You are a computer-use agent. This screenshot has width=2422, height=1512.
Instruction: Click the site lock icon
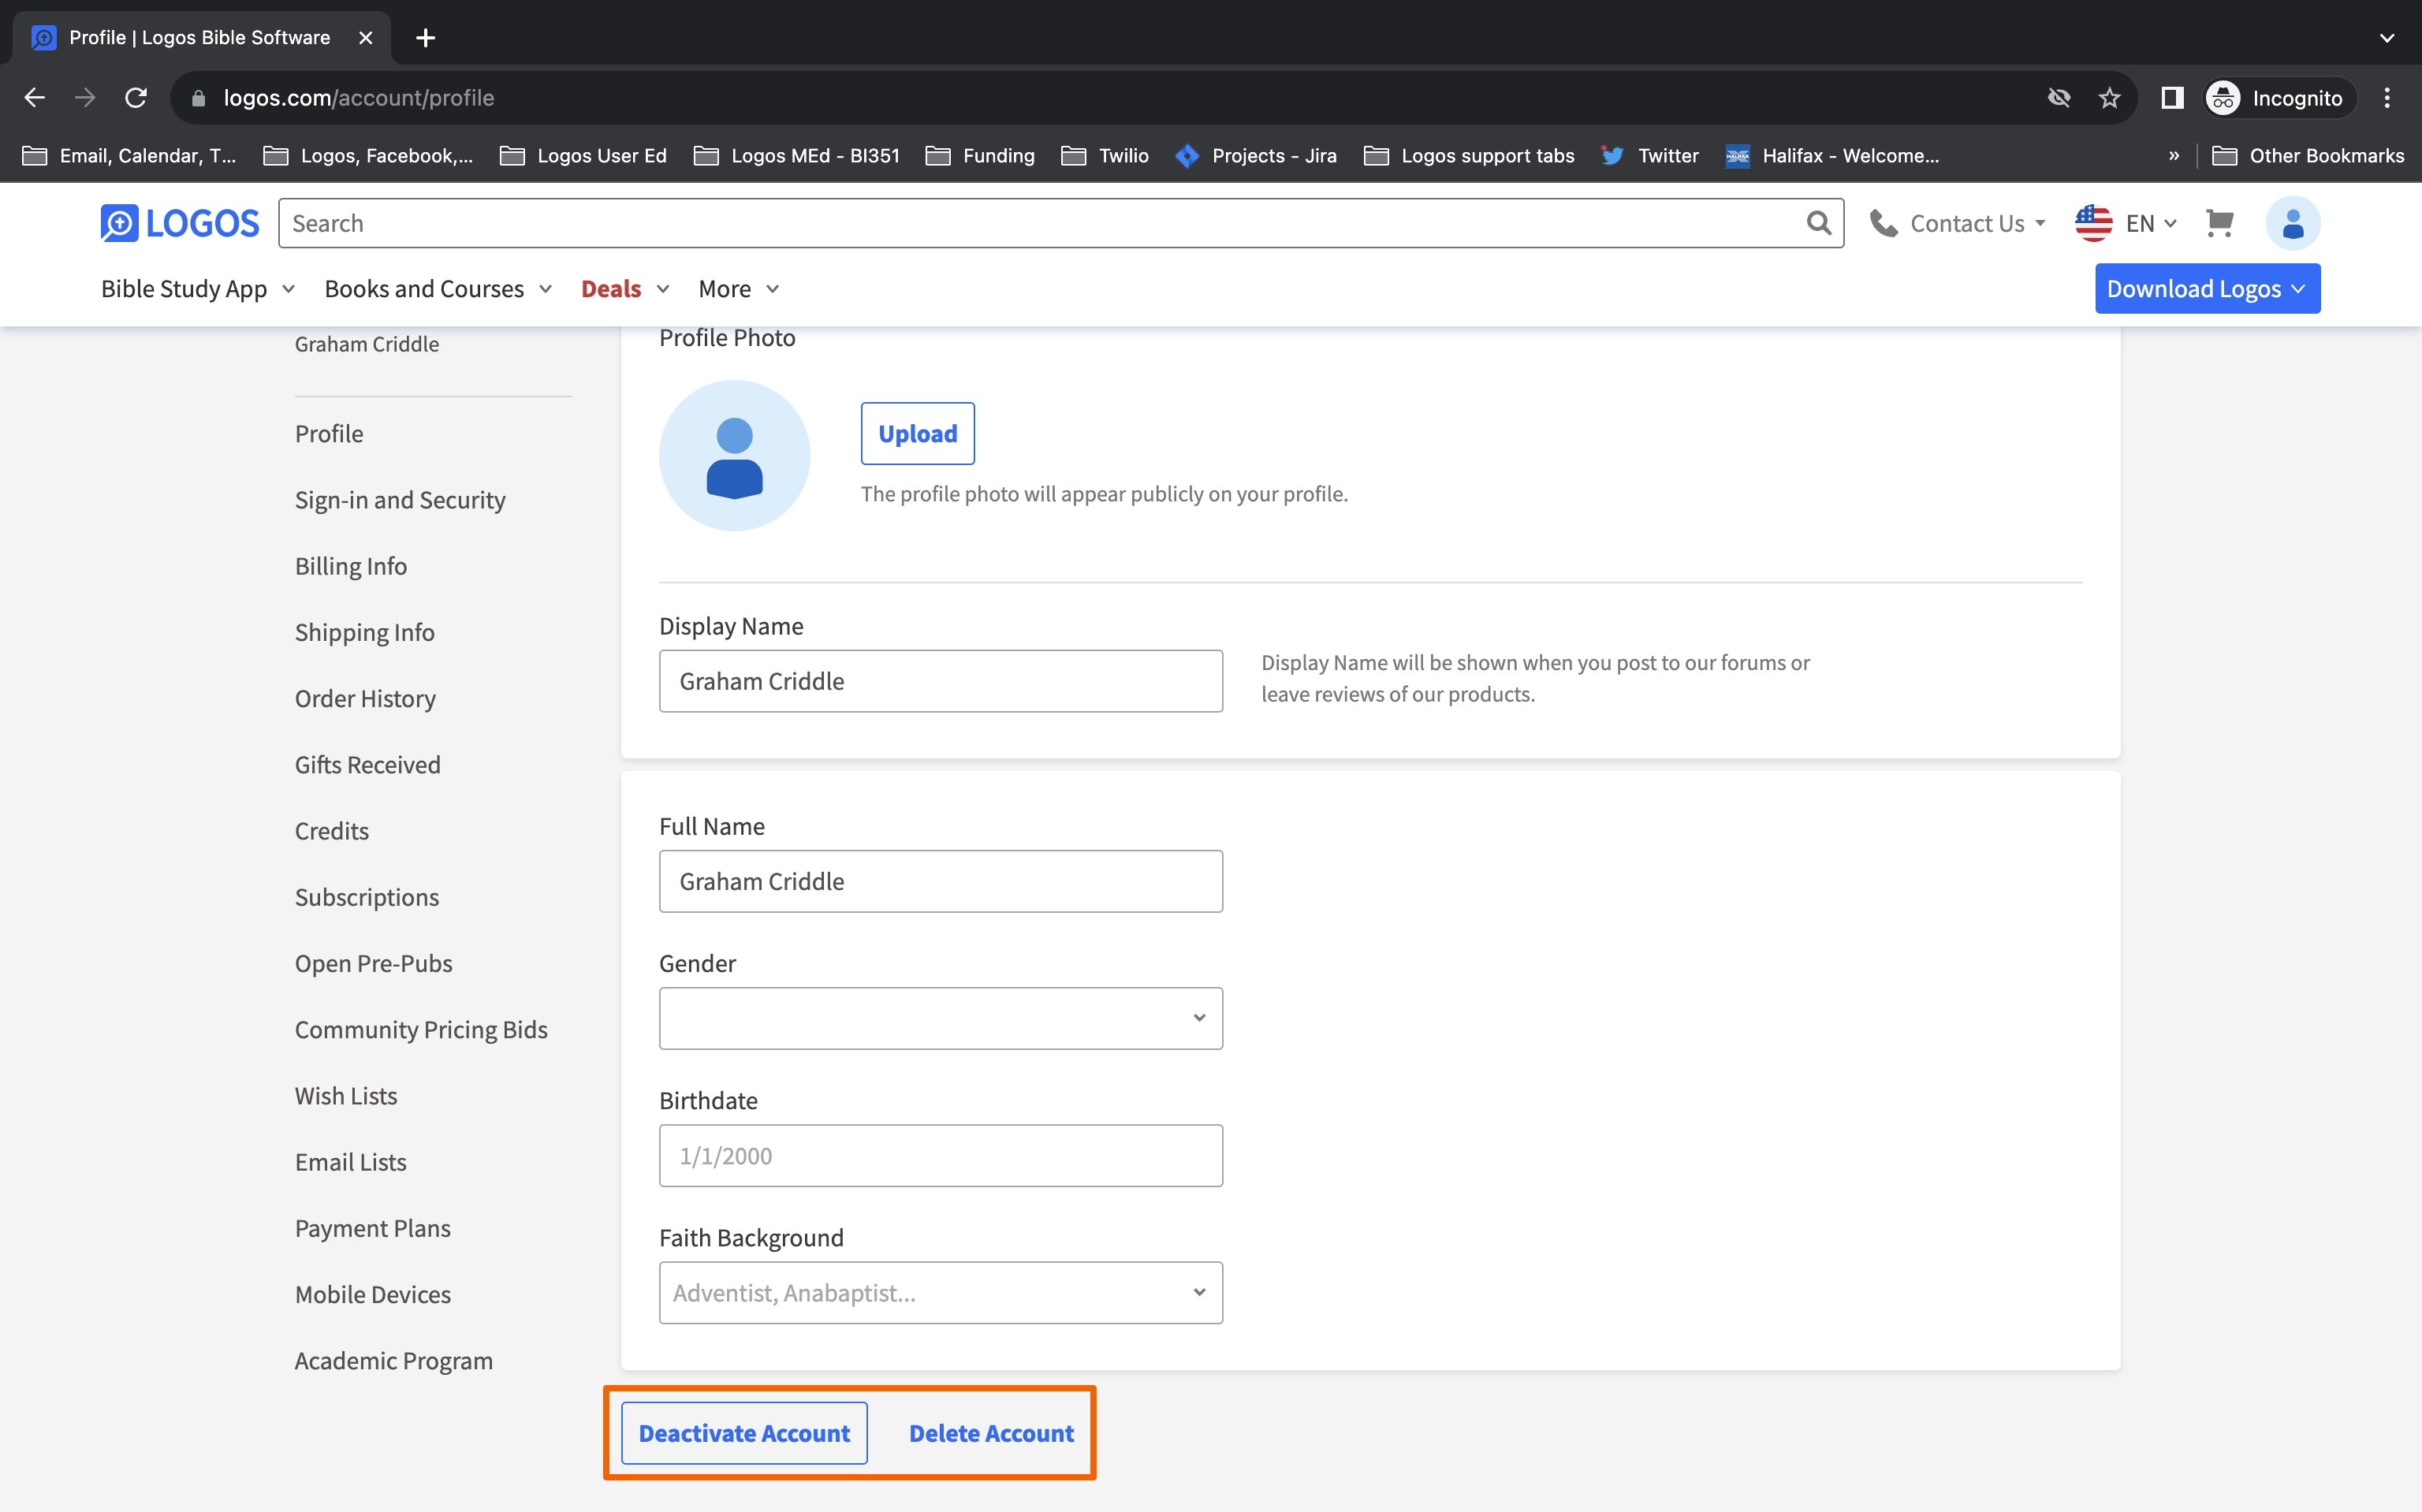[x=198, y=97]
